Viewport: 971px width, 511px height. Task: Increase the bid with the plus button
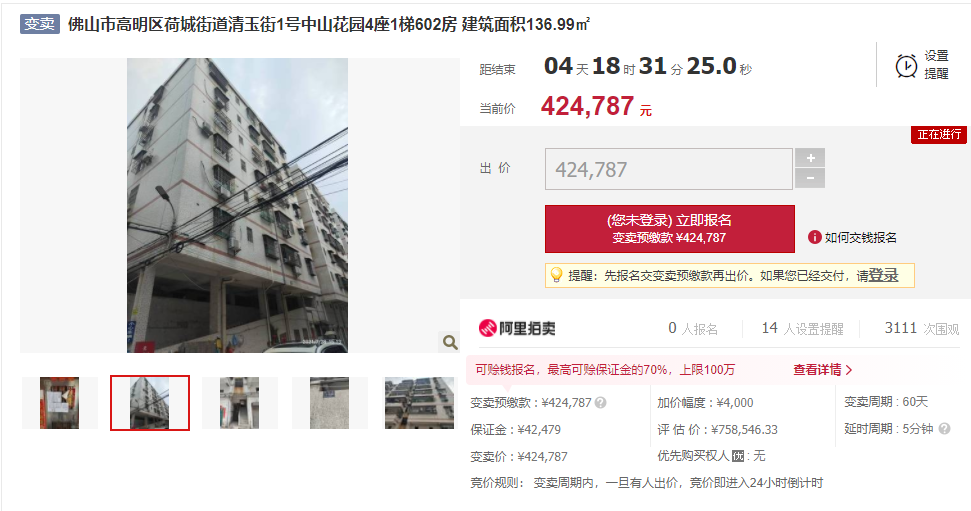tap(810, 158)
